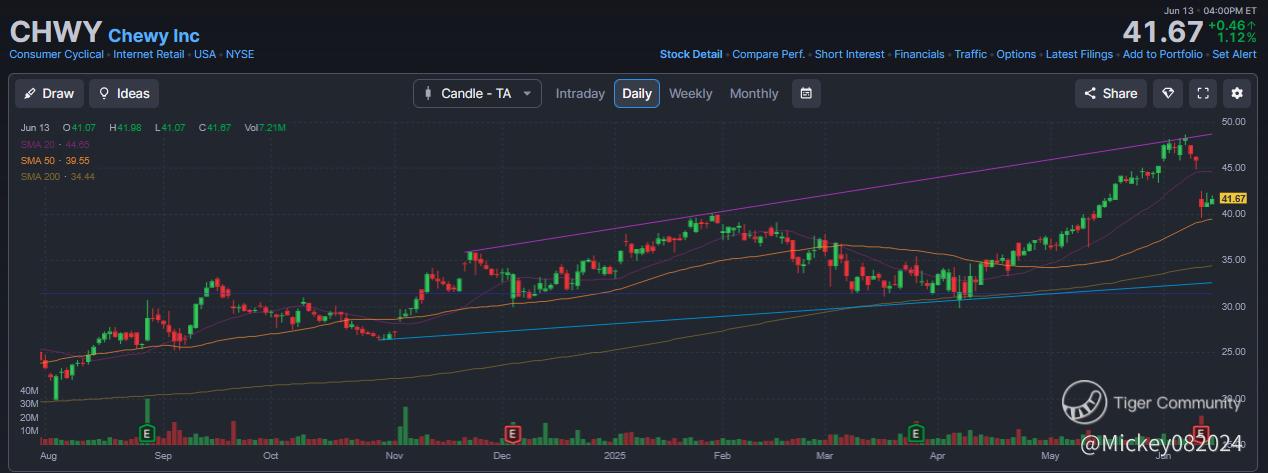Click the Share button
The height and width of the screenshot is (473, 1268).
tap(1111, 93)
